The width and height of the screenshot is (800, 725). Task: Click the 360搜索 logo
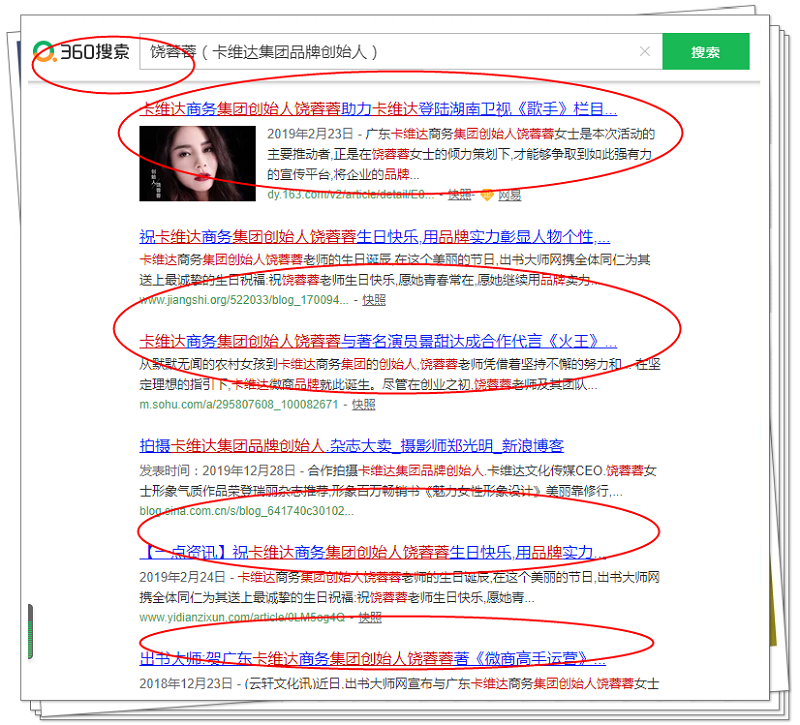tap(82, 52)
